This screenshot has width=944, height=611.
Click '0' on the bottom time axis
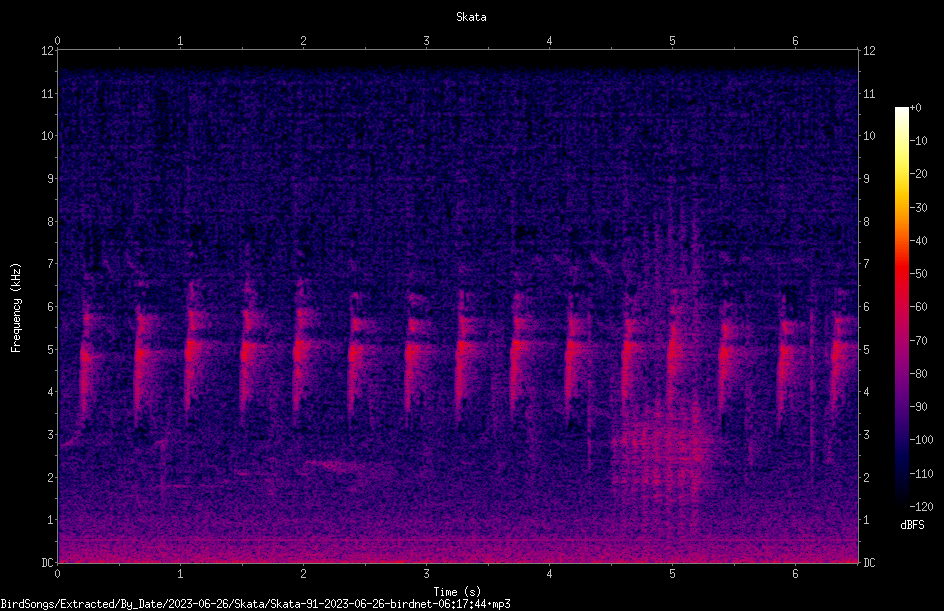click(57, 574)
